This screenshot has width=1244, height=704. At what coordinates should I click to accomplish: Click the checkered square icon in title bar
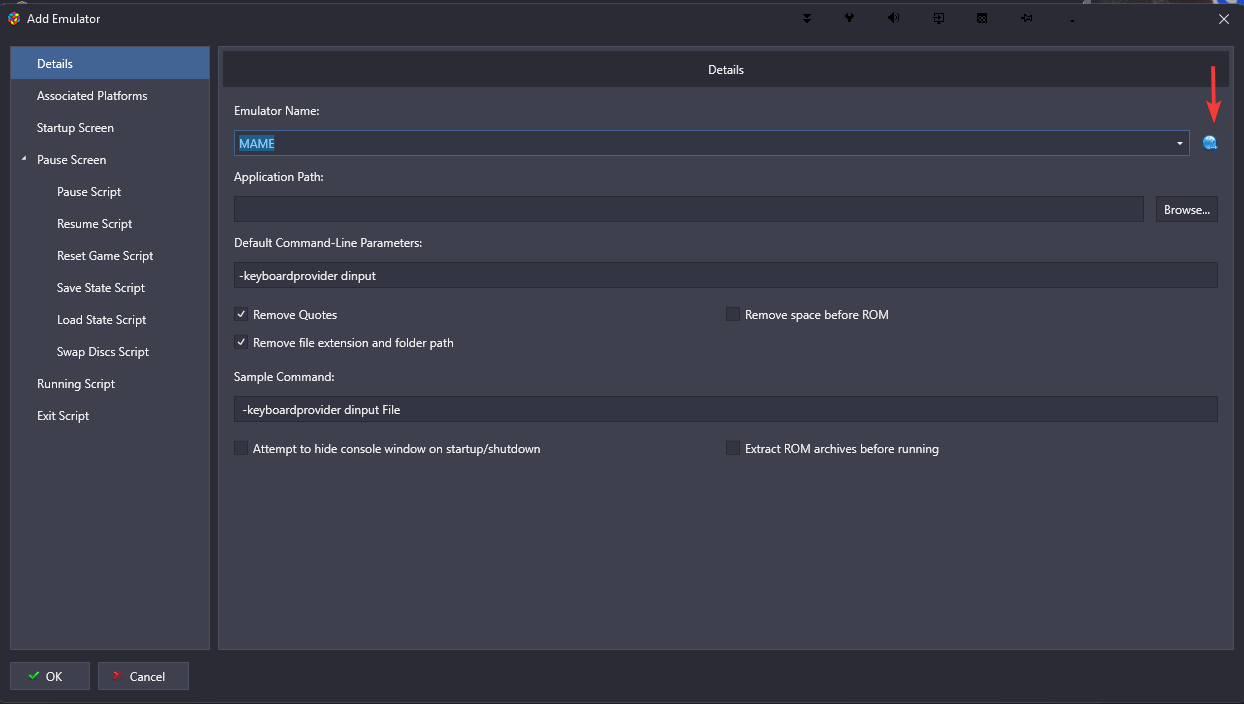(x=982, y=18)
